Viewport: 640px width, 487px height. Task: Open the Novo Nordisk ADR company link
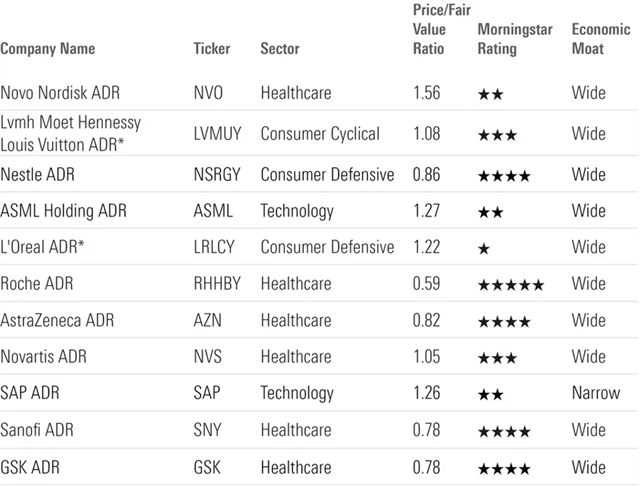pos(59,93)
